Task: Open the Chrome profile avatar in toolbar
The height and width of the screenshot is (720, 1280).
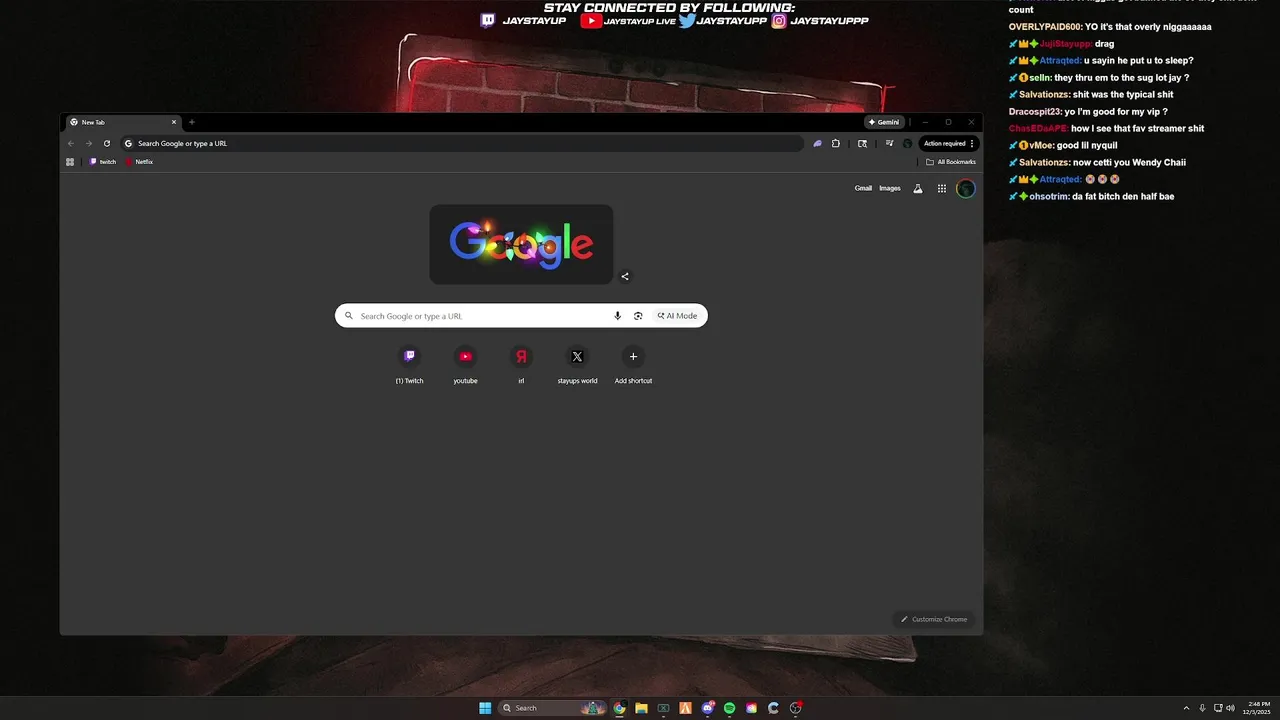Action: 907,143
